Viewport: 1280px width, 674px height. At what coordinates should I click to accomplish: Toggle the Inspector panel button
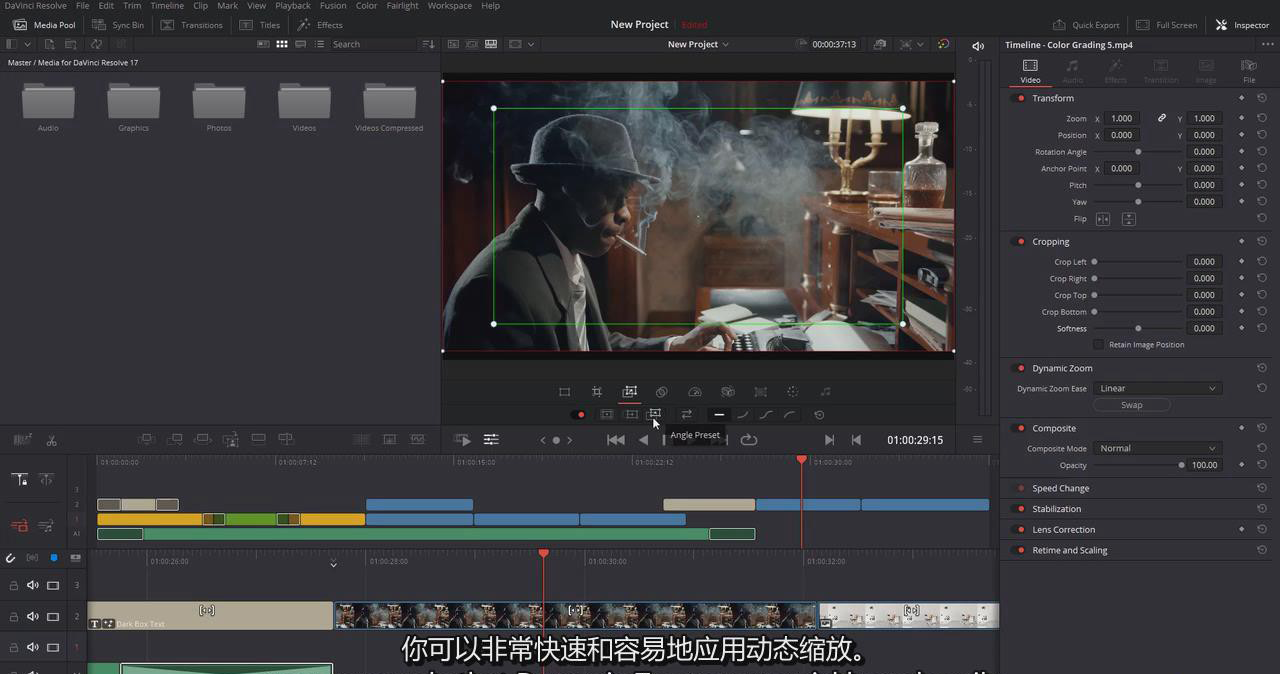[x=1242, y=25]
